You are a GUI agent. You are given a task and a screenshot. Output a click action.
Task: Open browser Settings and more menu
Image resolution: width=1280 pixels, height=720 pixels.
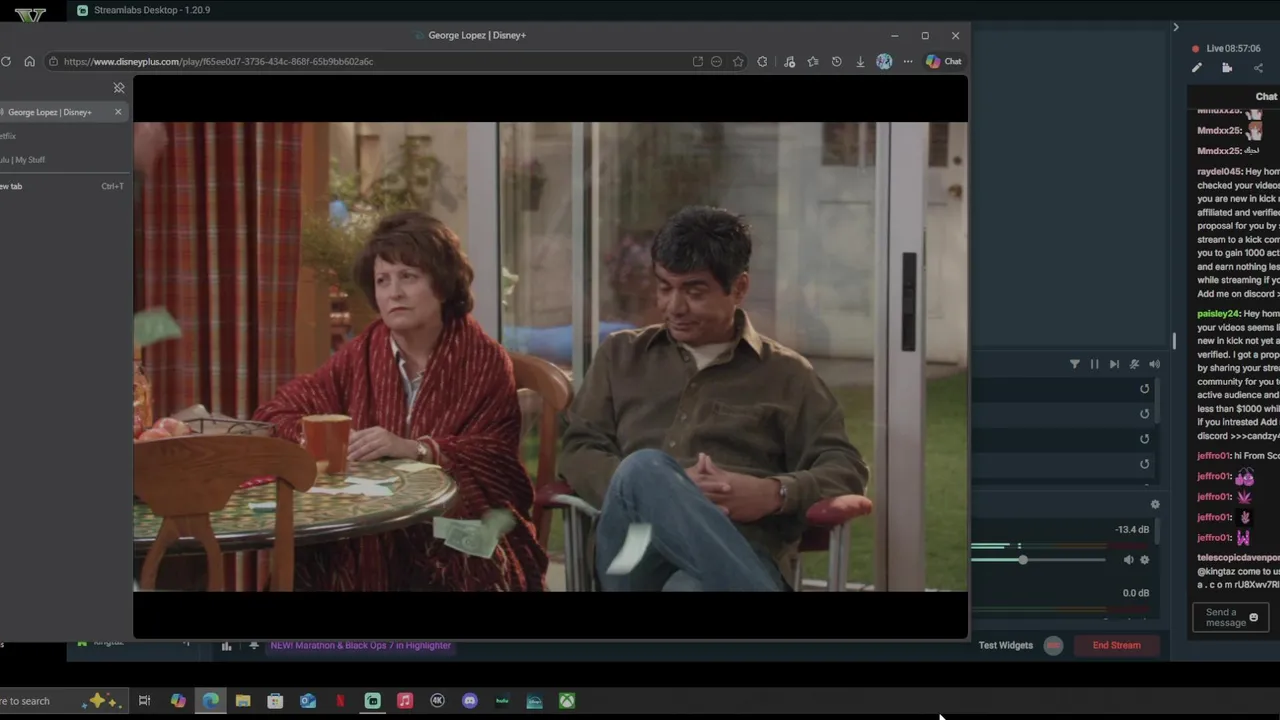point(908,61)
